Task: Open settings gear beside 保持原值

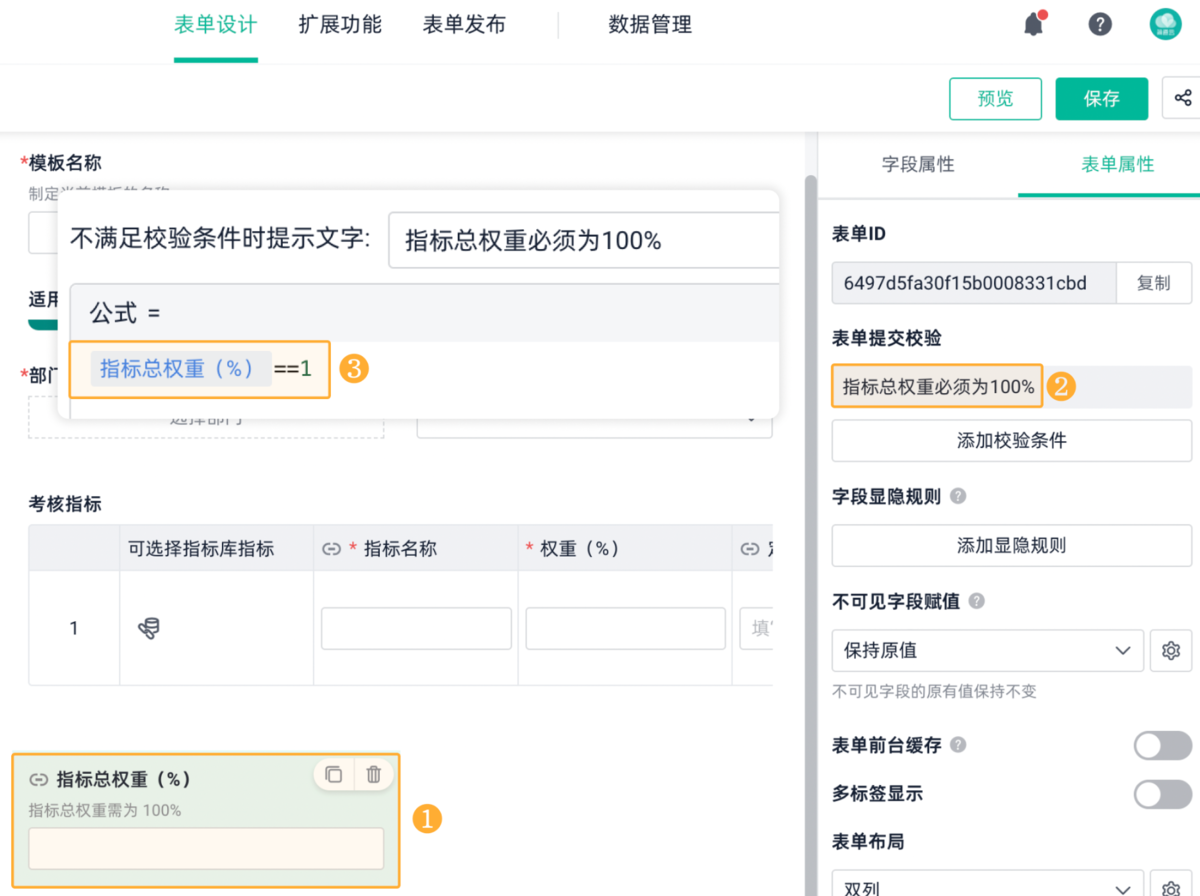Action: (1171, 650)
